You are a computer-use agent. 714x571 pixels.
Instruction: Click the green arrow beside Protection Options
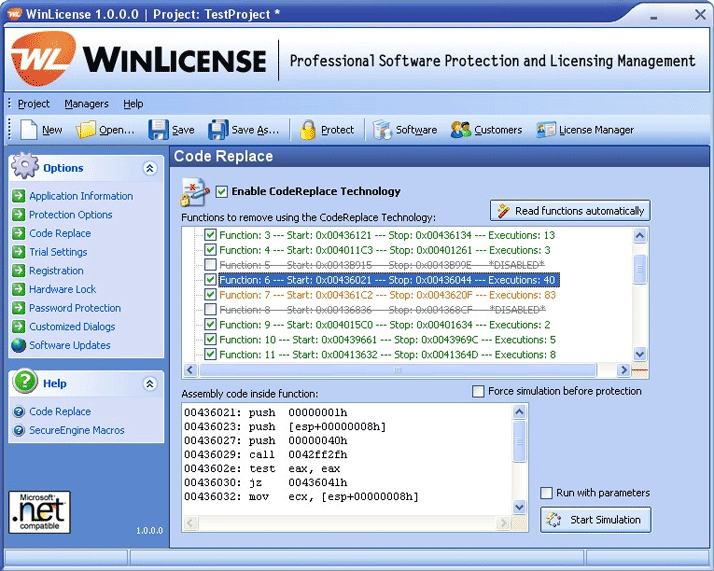(19, 214)
